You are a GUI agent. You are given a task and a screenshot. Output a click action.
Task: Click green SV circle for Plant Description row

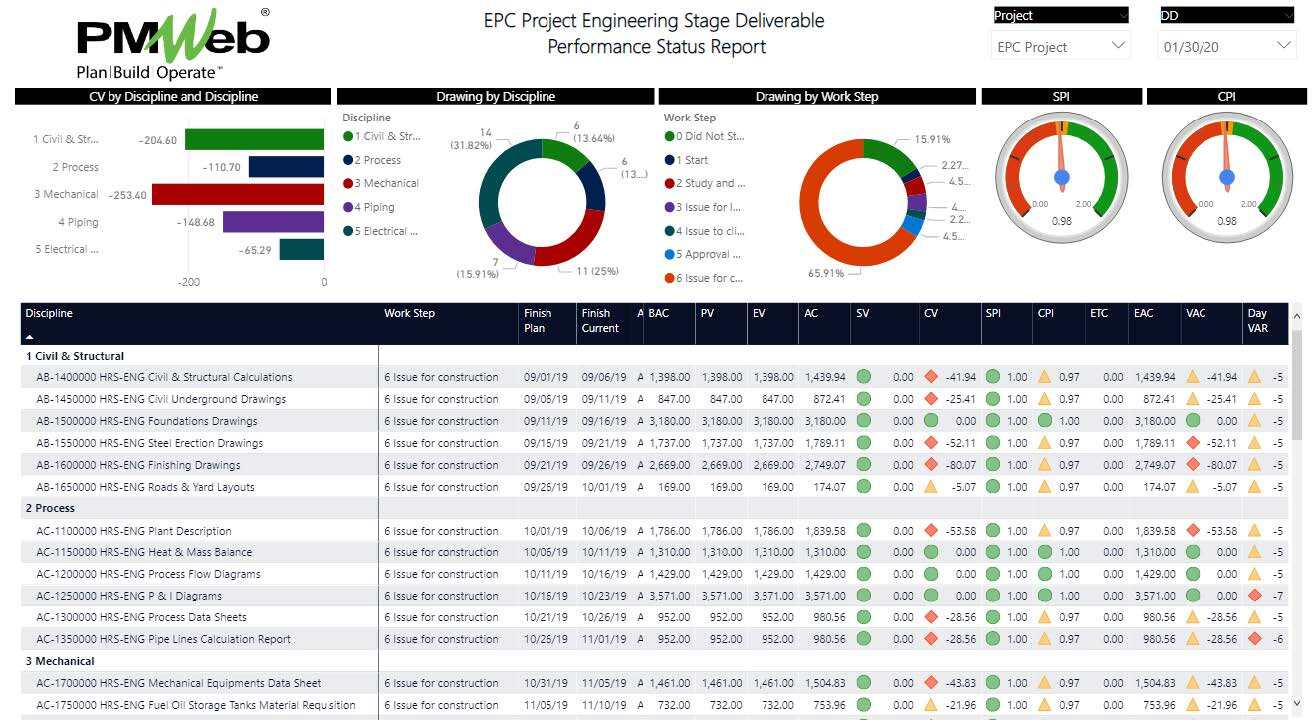click(863, 531)
